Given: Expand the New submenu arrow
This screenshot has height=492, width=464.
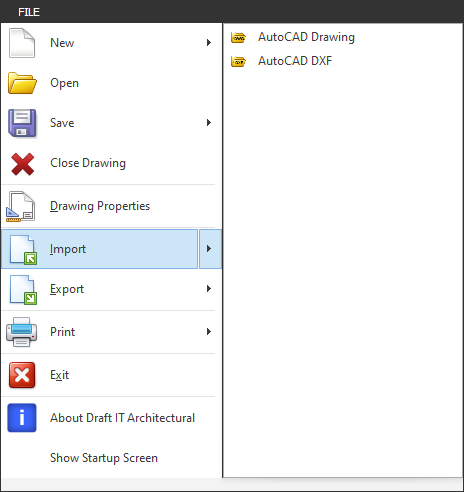Looking at the screenshot, I should [209, 43].
